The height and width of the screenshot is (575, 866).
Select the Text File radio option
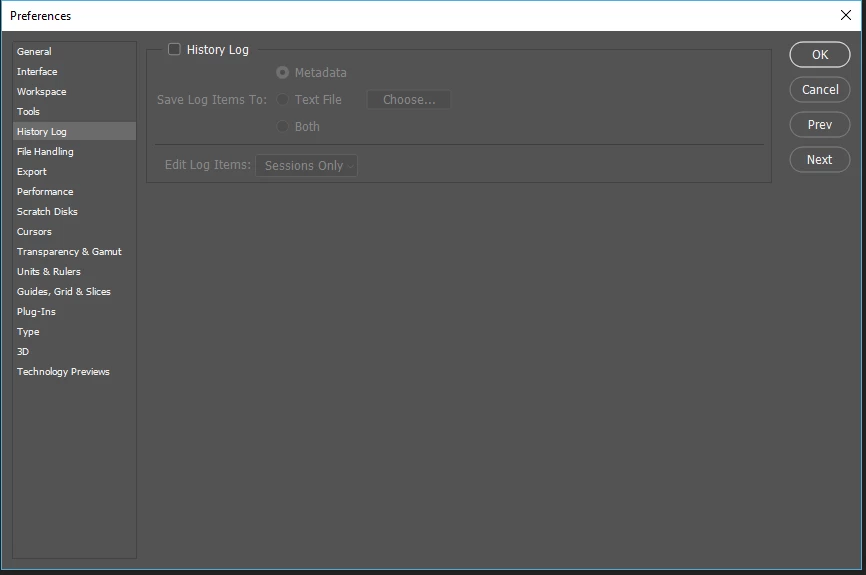[282, 99]
